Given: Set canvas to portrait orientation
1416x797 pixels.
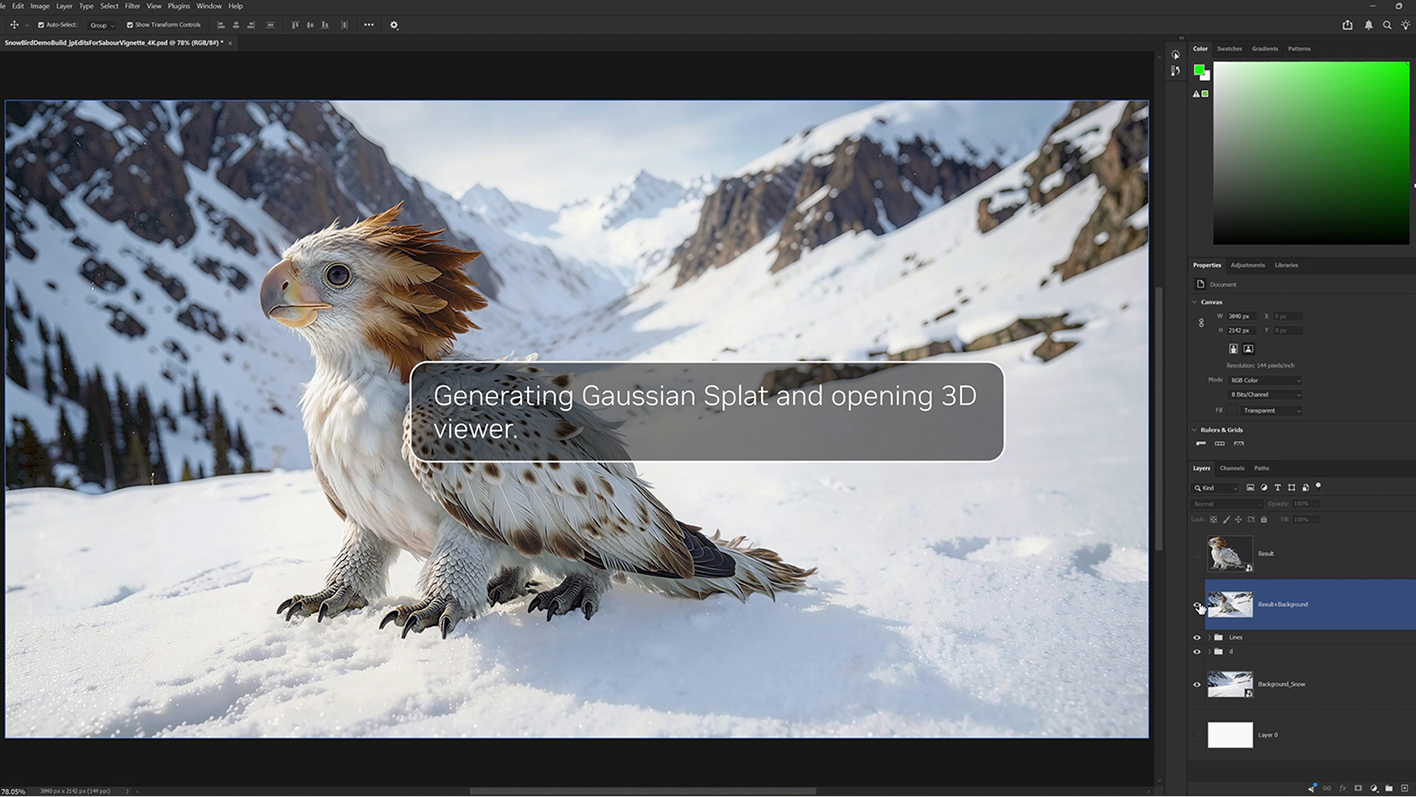Looking at the screenshot, I should tap(1234, 349).
